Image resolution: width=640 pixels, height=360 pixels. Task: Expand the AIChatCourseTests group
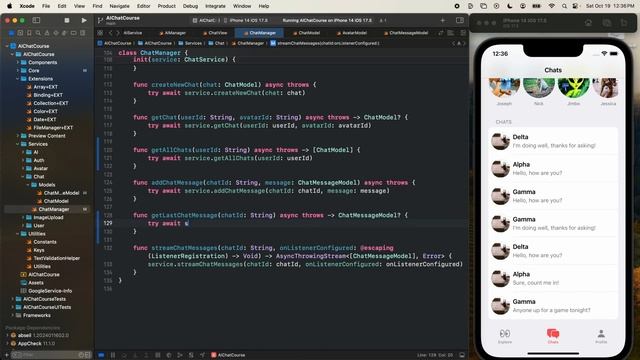(13, 299)
